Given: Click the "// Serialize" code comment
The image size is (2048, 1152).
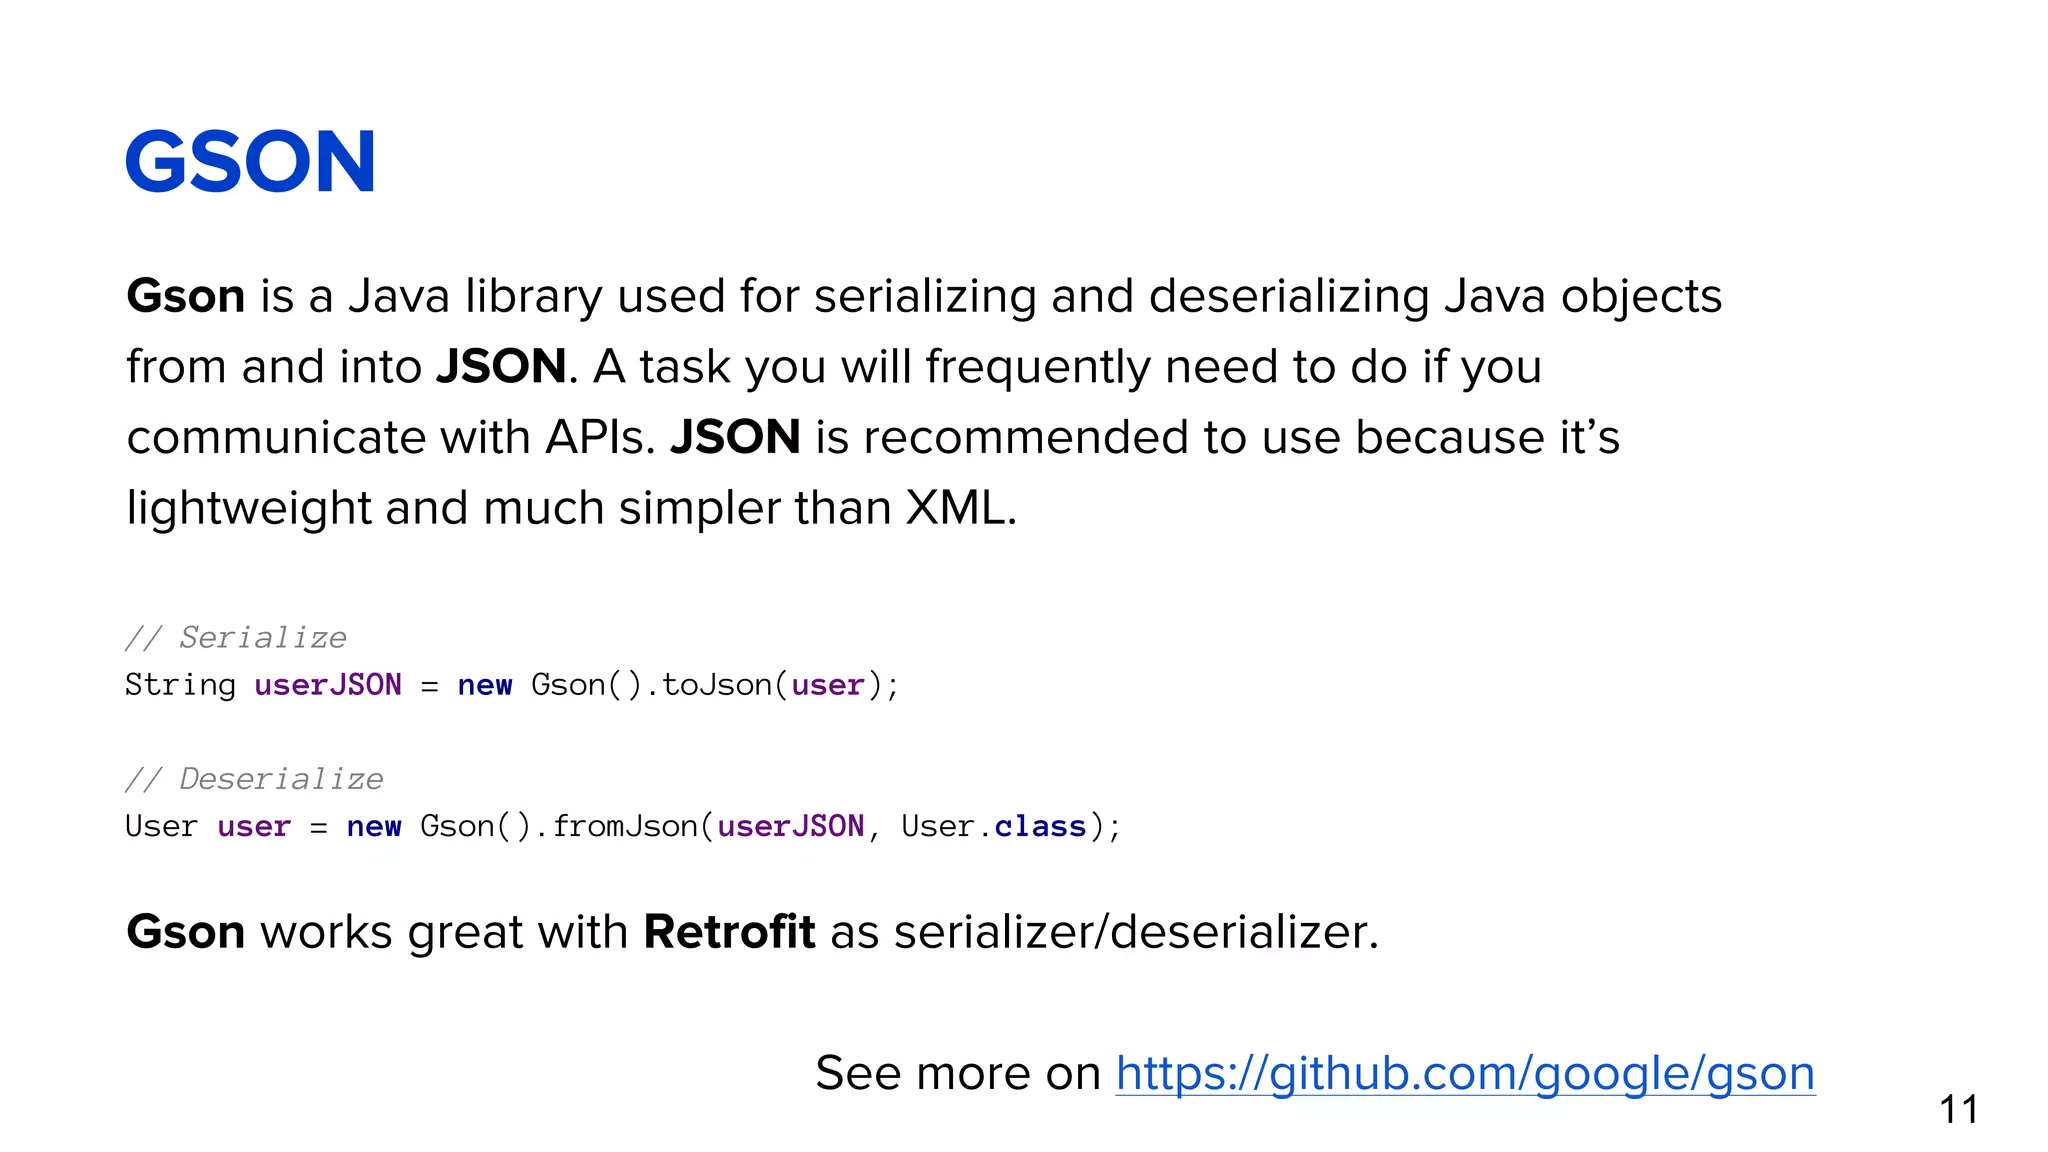Looking at the screenshot, I should click(236, 638).
